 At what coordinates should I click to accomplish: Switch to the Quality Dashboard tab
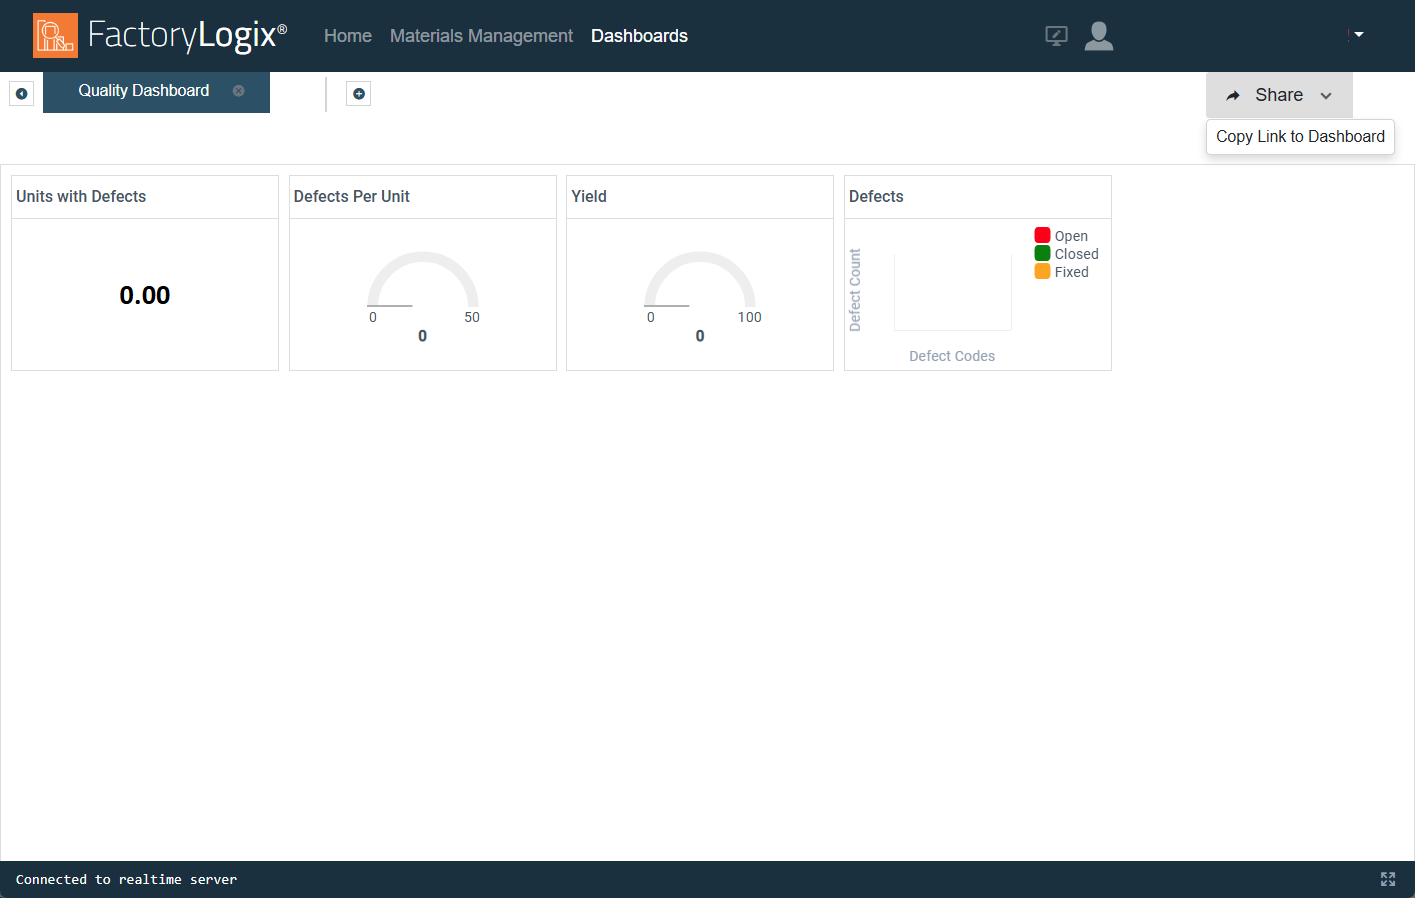tap(143, 90)
